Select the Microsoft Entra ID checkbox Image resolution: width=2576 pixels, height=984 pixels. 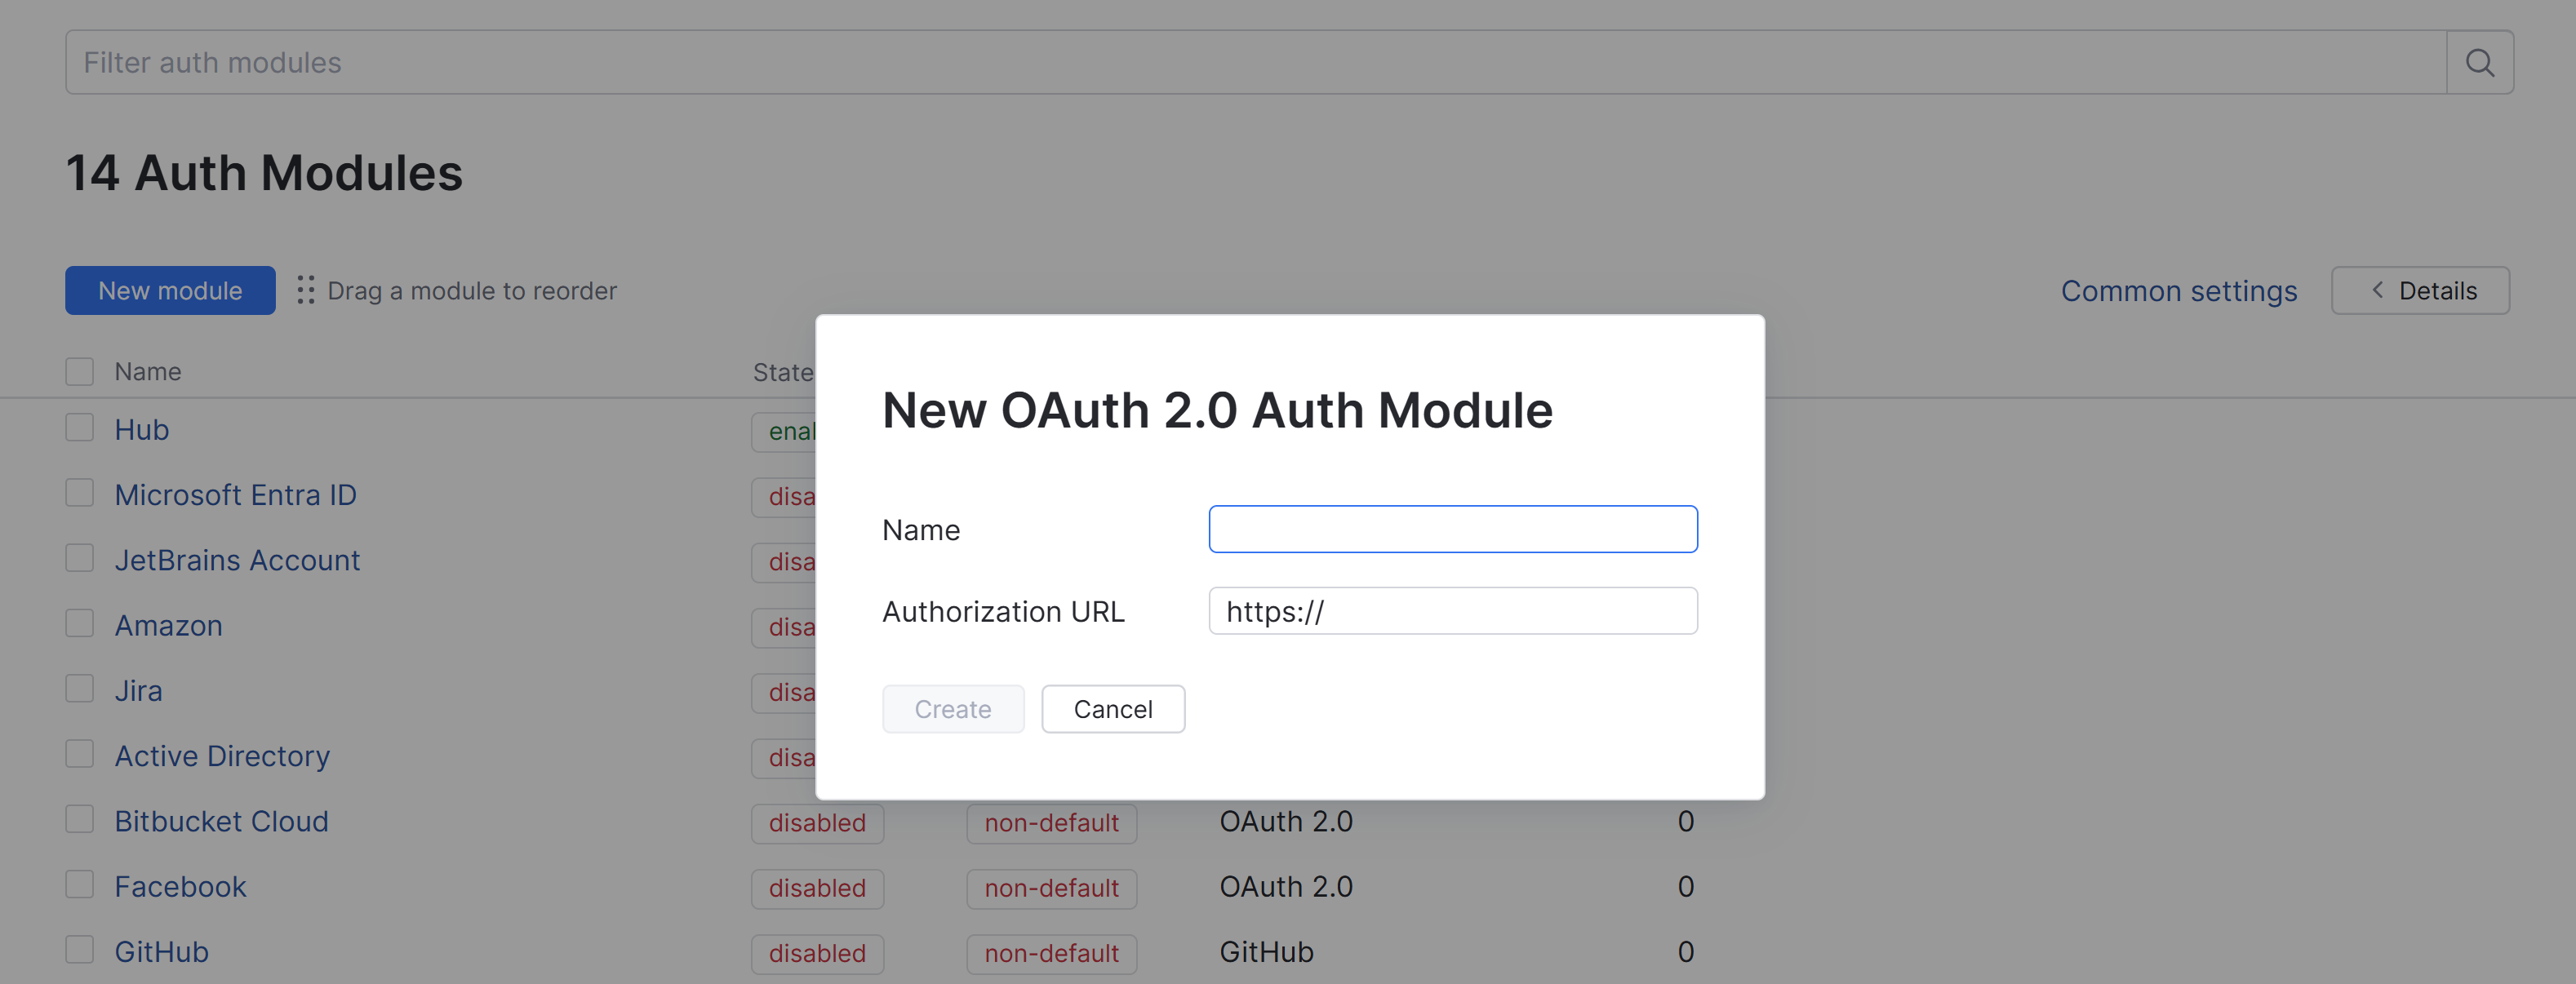pos(80,493)
